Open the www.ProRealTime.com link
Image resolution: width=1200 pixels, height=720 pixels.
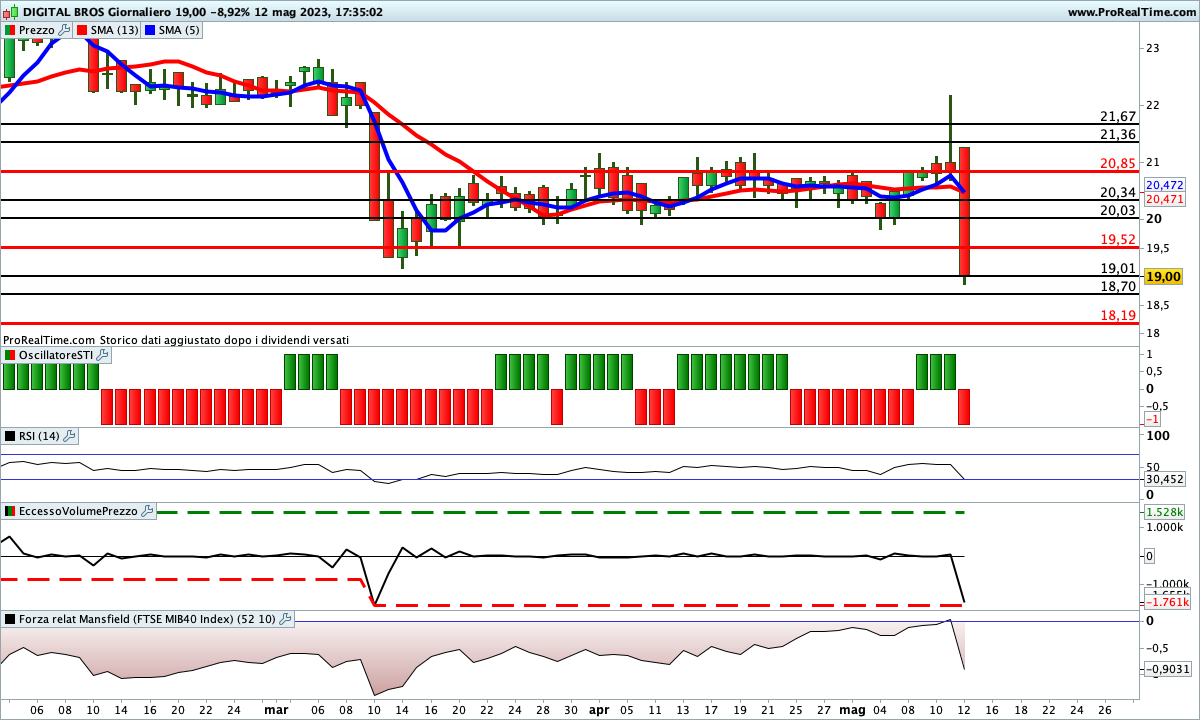tap(1130, 12)
